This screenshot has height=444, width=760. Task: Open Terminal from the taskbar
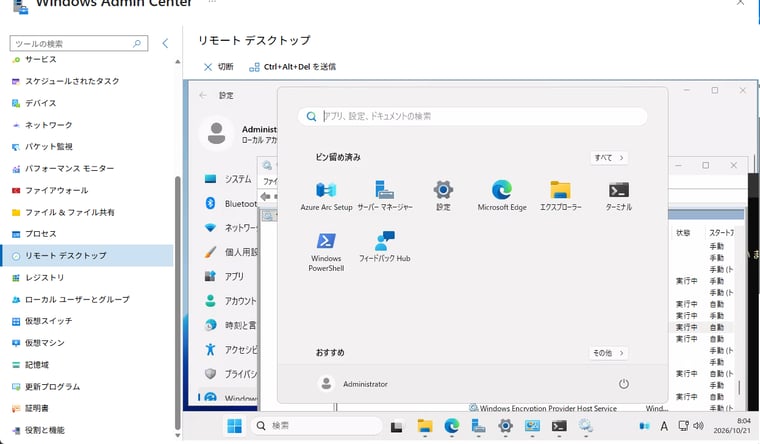tap(559, 426)
